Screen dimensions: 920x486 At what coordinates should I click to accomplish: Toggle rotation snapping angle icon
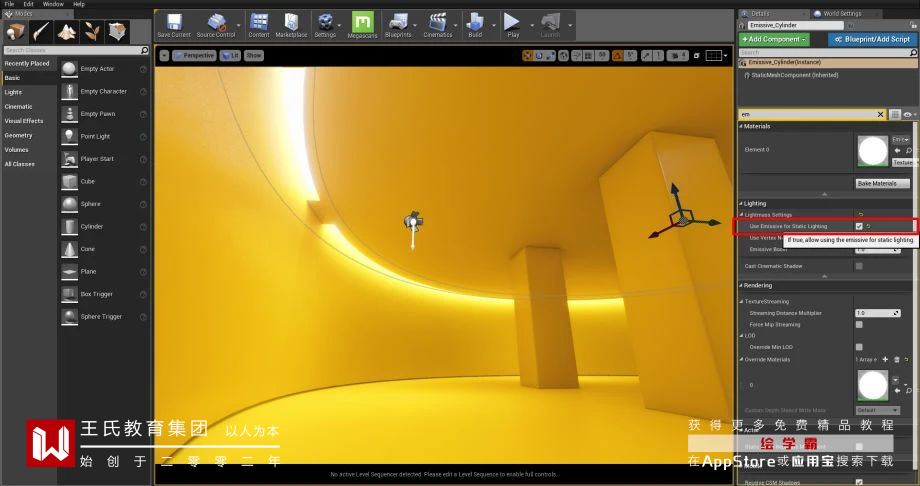click(617, 56)
